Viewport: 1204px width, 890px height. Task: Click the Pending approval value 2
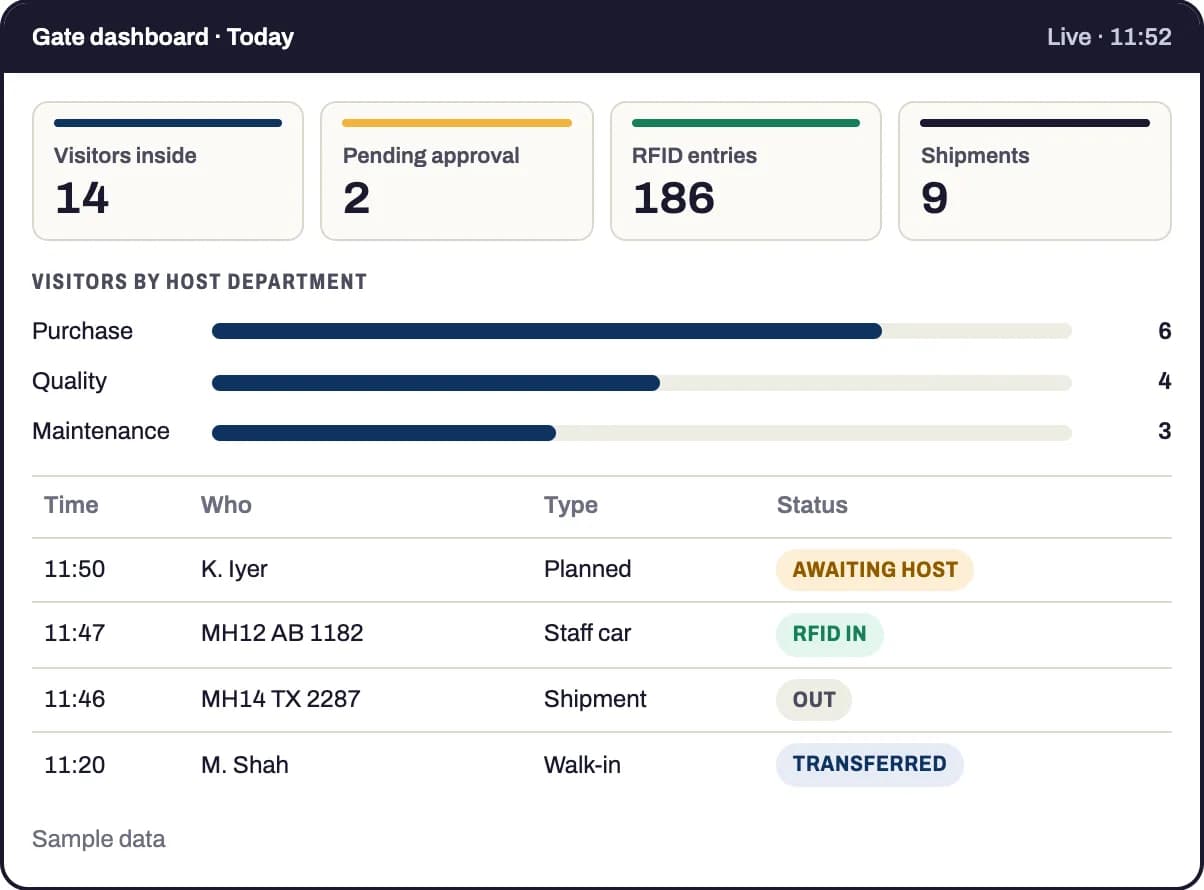pos(357,198)
